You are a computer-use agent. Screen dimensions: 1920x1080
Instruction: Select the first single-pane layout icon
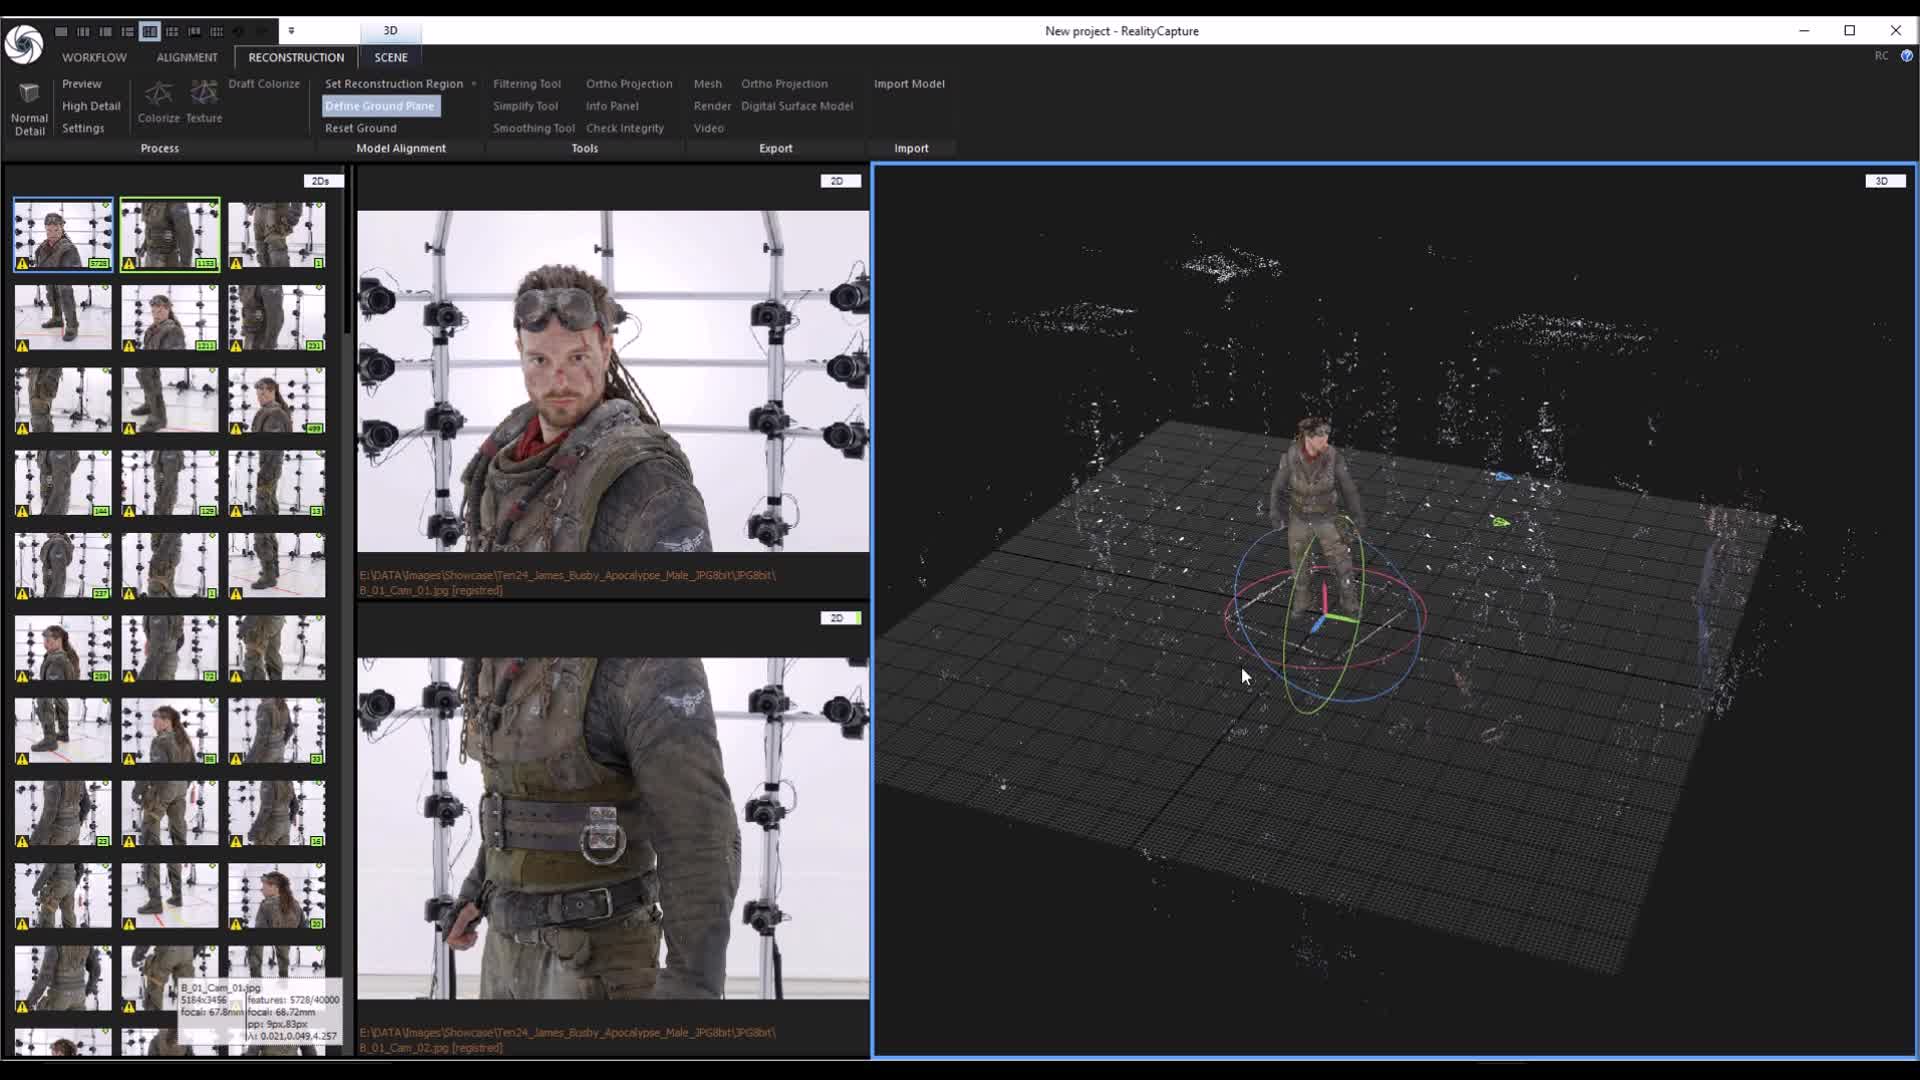click(61, 32)
